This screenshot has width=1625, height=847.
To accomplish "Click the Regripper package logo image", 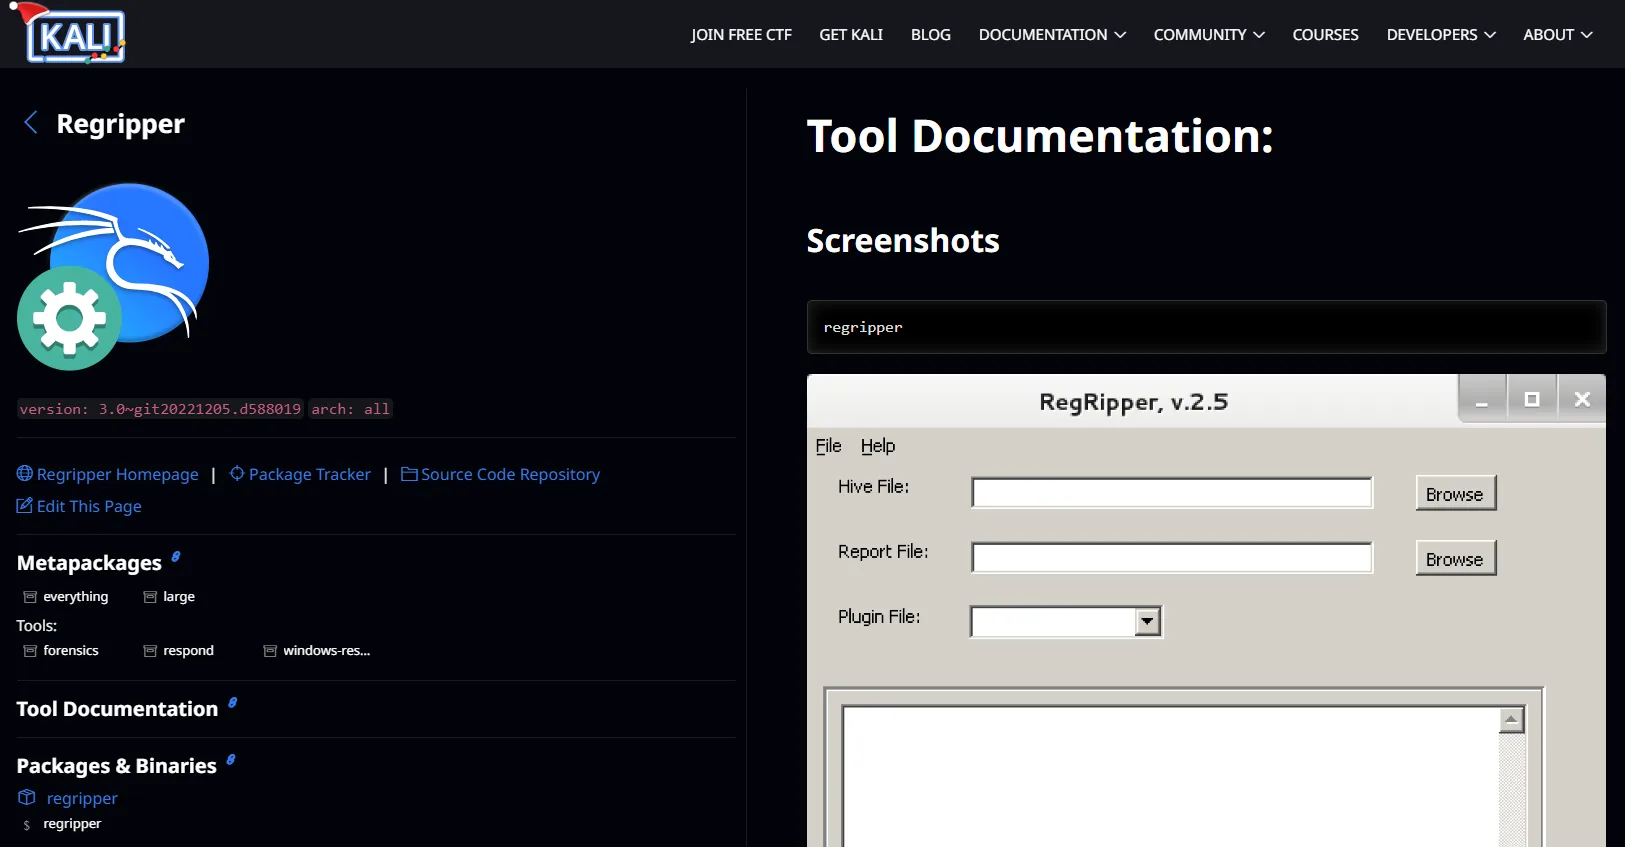I will click(113, 276).
